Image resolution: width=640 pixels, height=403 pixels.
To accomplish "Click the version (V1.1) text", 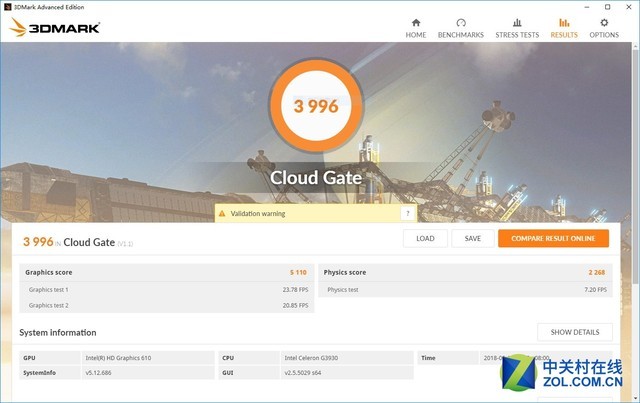I will [x=125, y=244].
